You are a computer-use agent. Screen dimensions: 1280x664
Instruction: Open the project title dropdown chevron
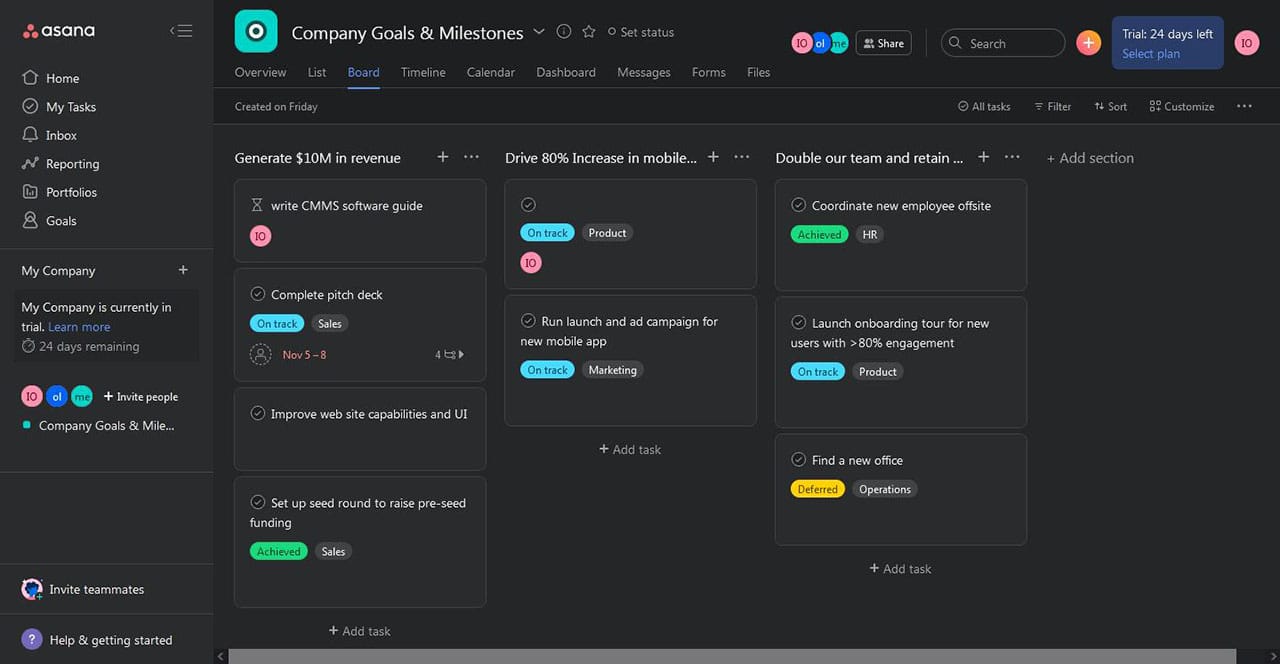[x=539, y=32]
